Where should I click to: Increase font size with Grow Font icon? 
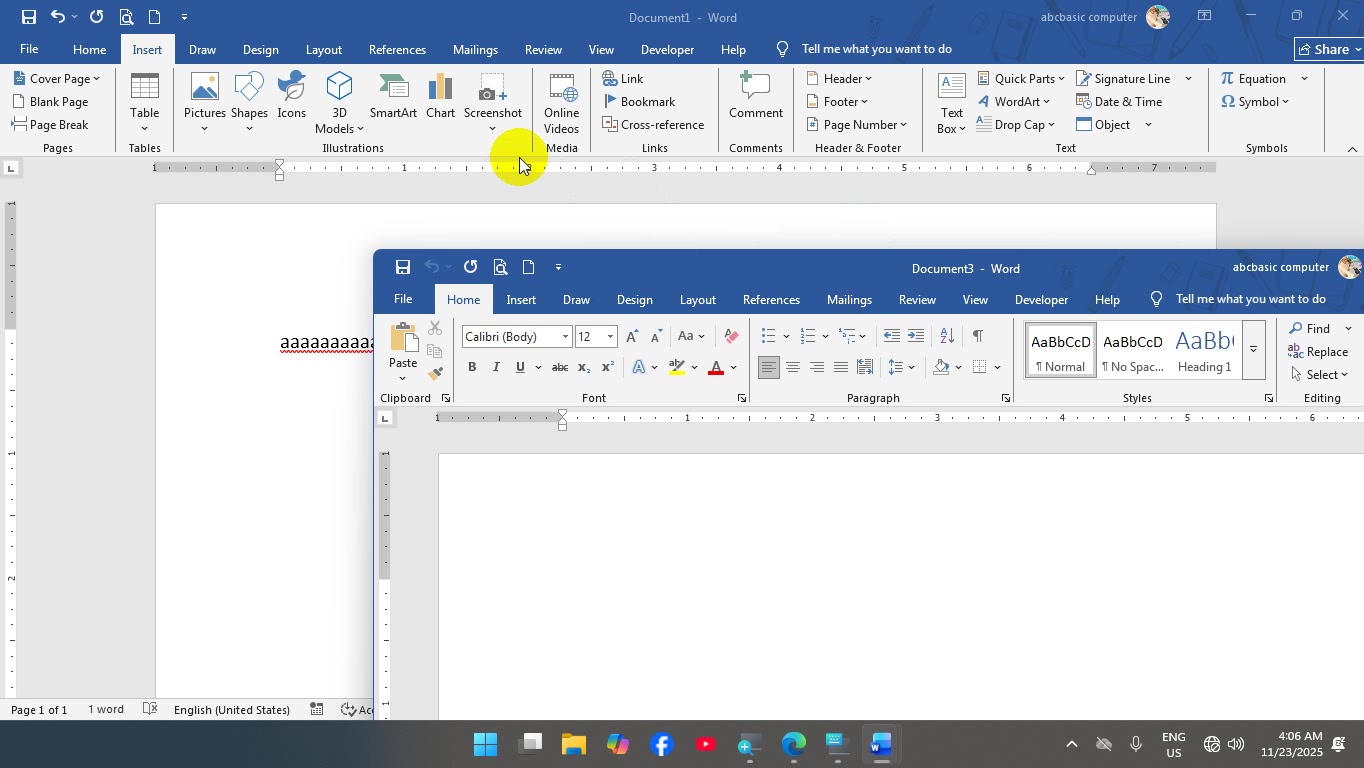pyautogui.click(x=631, y=337)
